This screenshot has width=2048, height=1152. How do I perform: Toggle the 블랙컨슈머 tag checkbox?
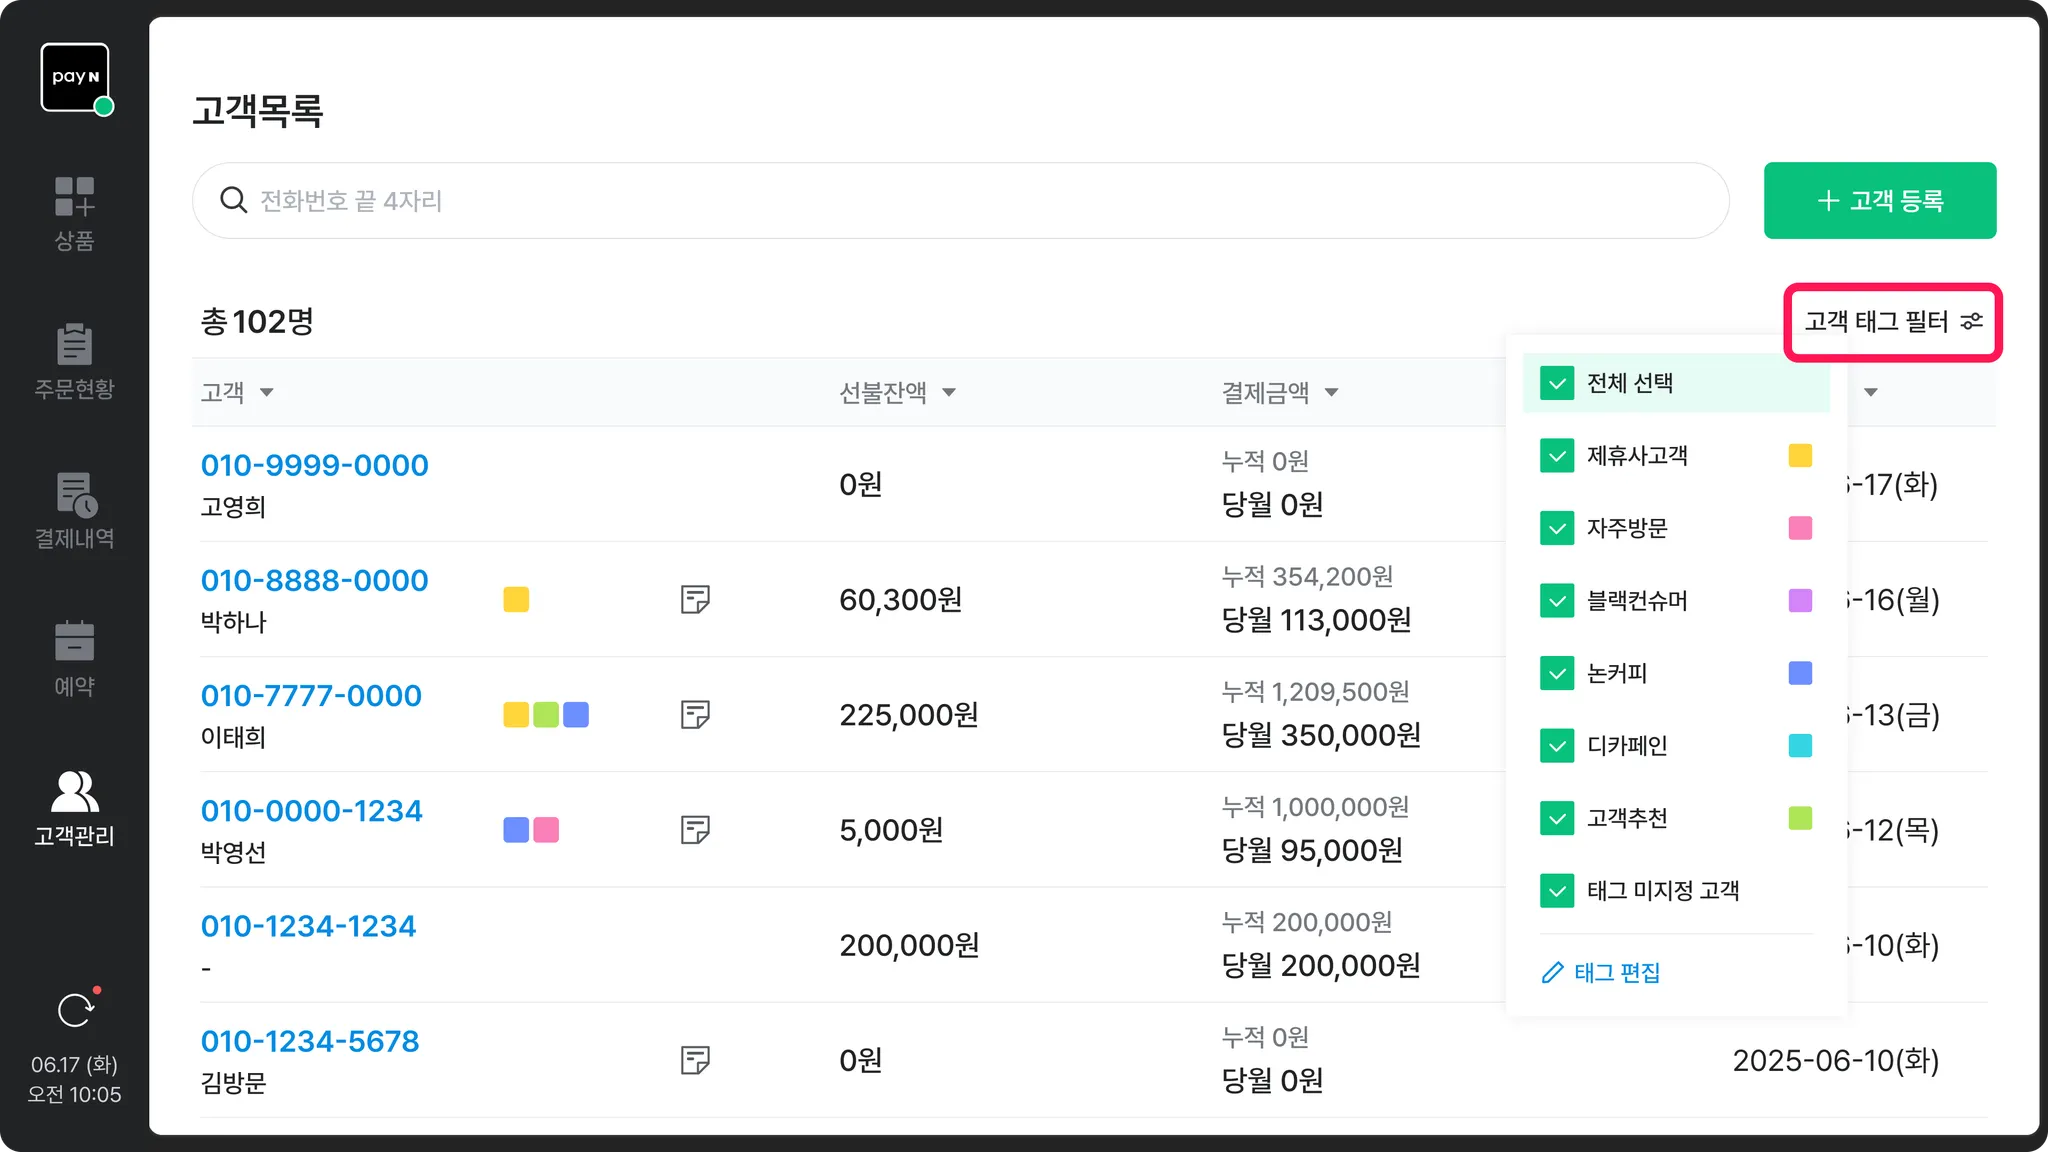coord(1557,601)
